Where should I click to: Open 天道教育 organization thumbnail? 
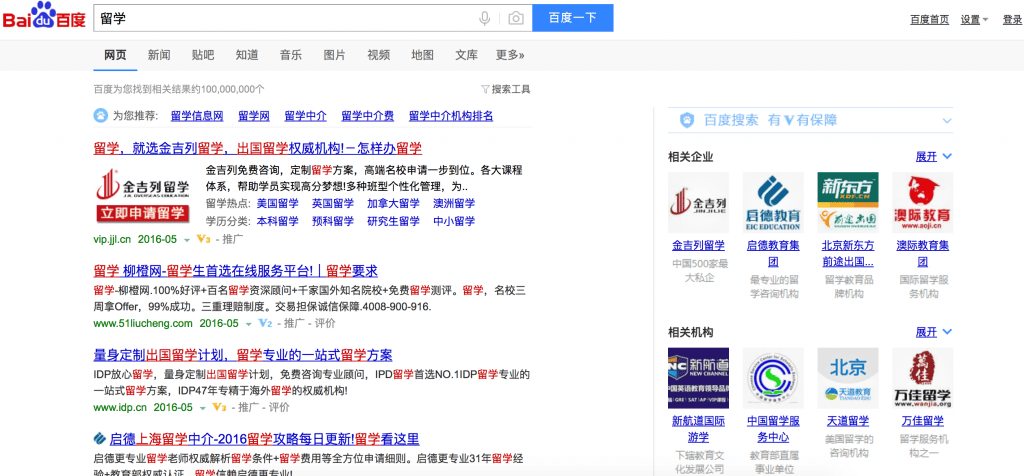848,378
